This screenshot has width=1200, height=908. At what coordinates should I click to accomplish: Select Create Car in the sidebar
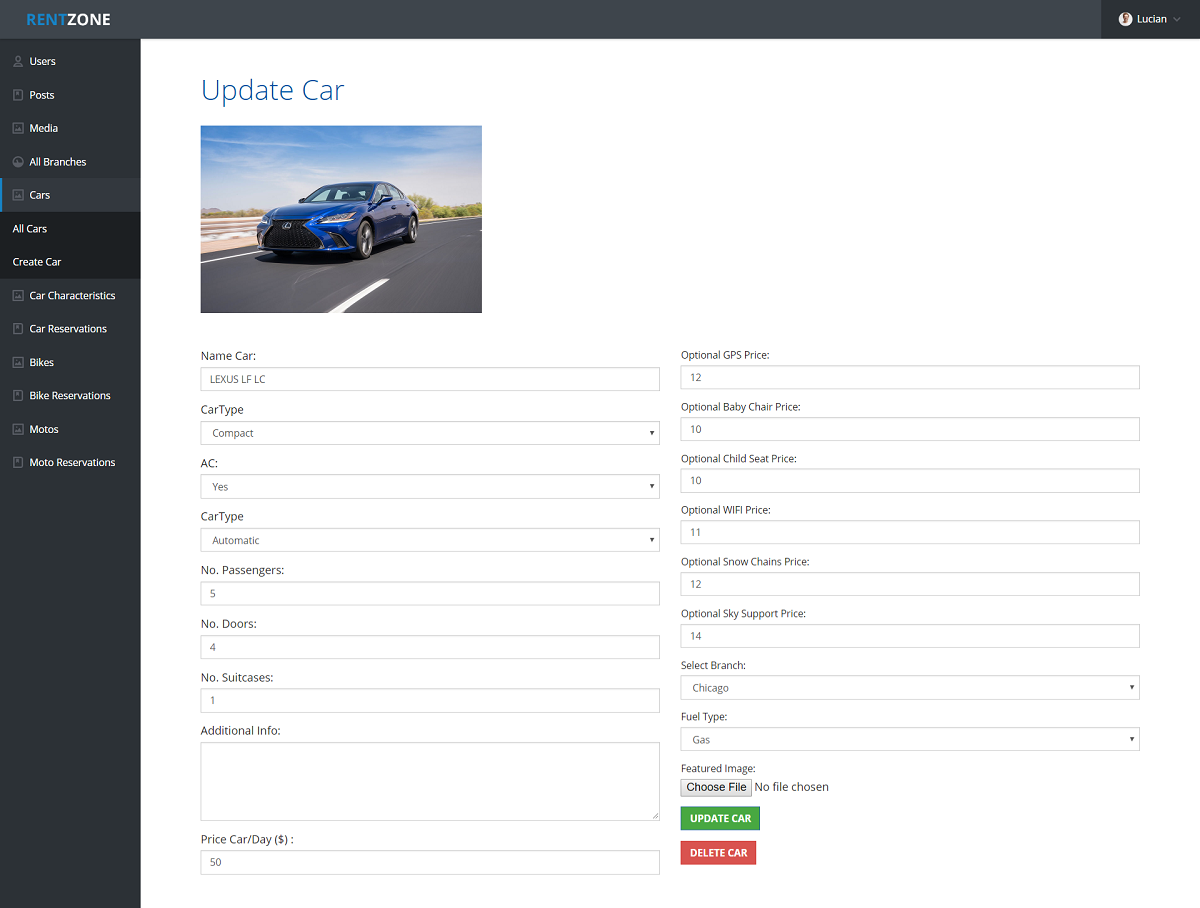click(37, 262)
